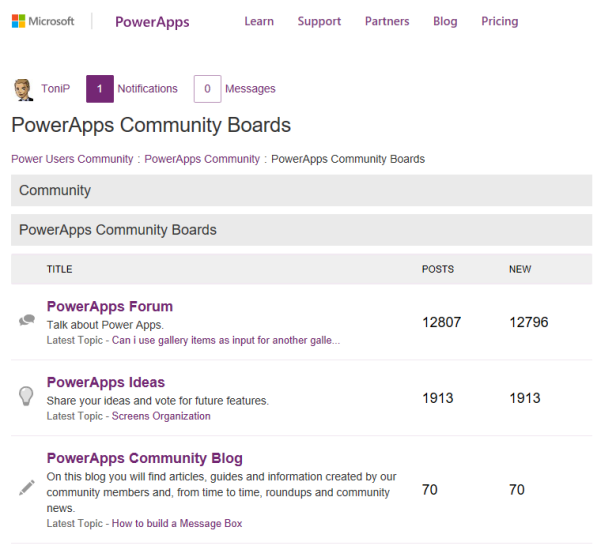This screenshot has width=600, height=545.
Task: Open the notifications count badge
Action: [99, 89]
